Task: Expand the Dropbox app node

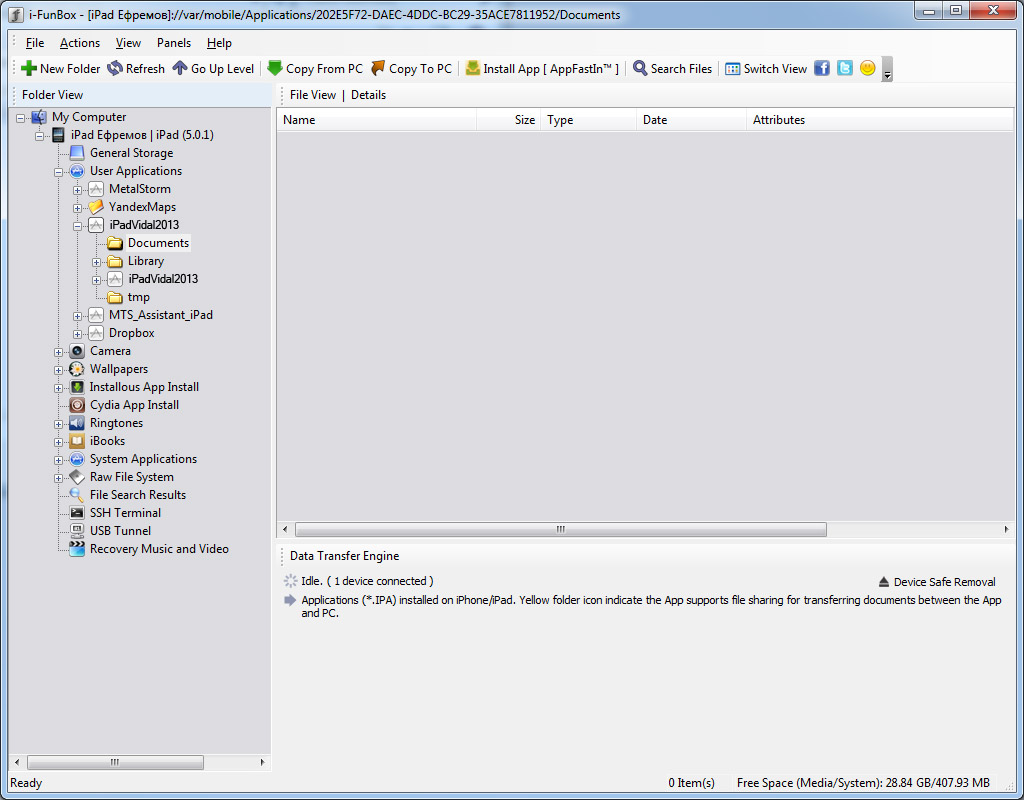Action: click(x=77, y=334)
